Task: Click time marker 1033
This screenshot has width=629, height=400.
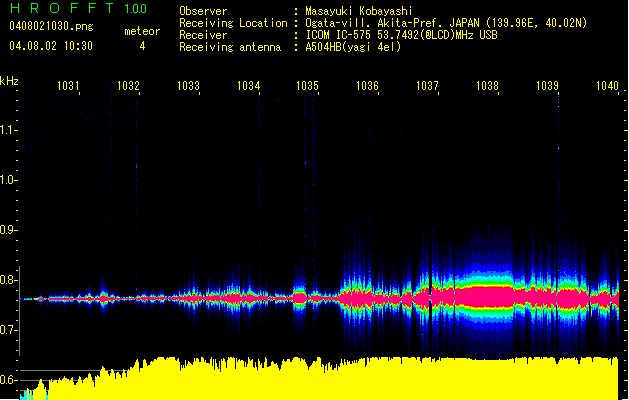Action: point(188,85)
